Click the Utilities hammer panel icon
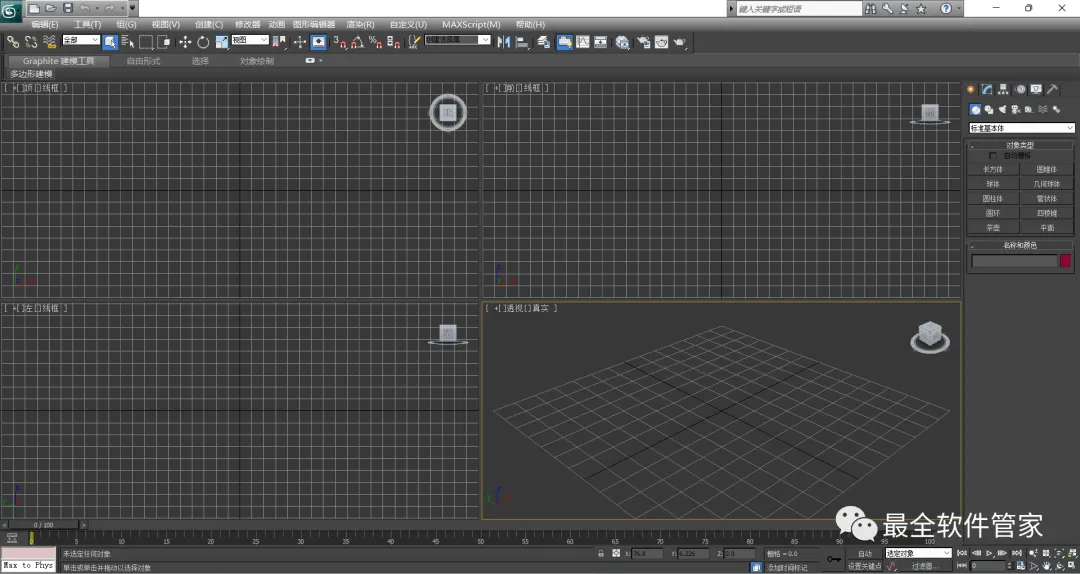 (x=1052, y=89)
